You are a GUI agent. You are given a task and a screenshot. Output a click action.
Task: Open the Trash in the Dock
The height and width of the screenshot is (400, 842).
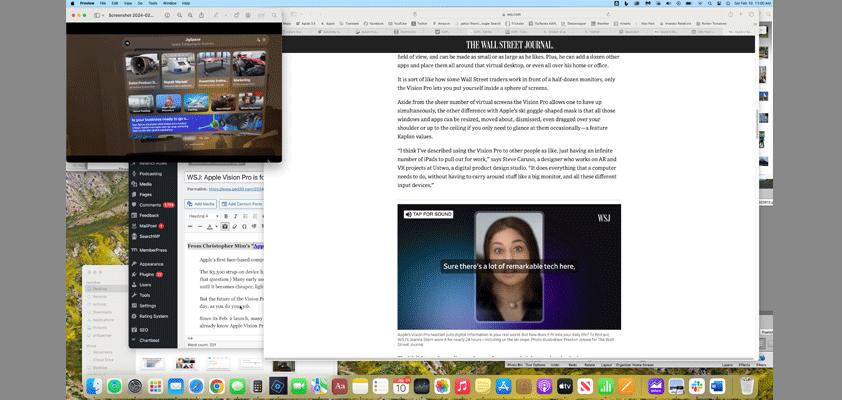coord(747,386)
